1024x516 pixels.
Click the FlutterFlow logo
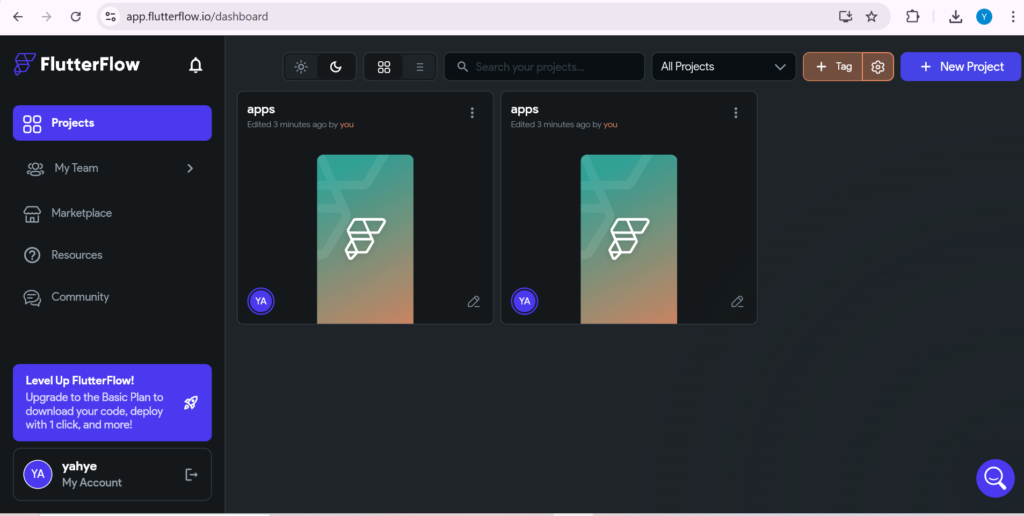(77, 65)
